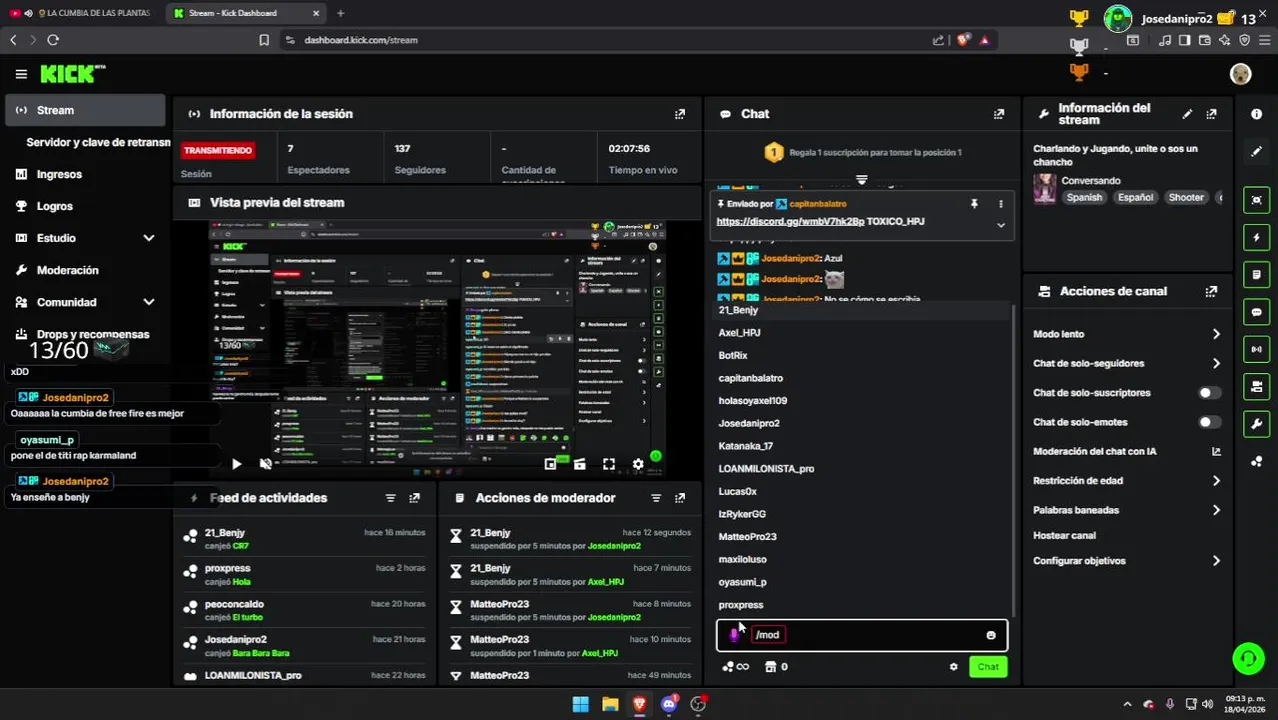
Task: Edit the Información del stream details with pencil
Action: click(x=1187, y=114)
